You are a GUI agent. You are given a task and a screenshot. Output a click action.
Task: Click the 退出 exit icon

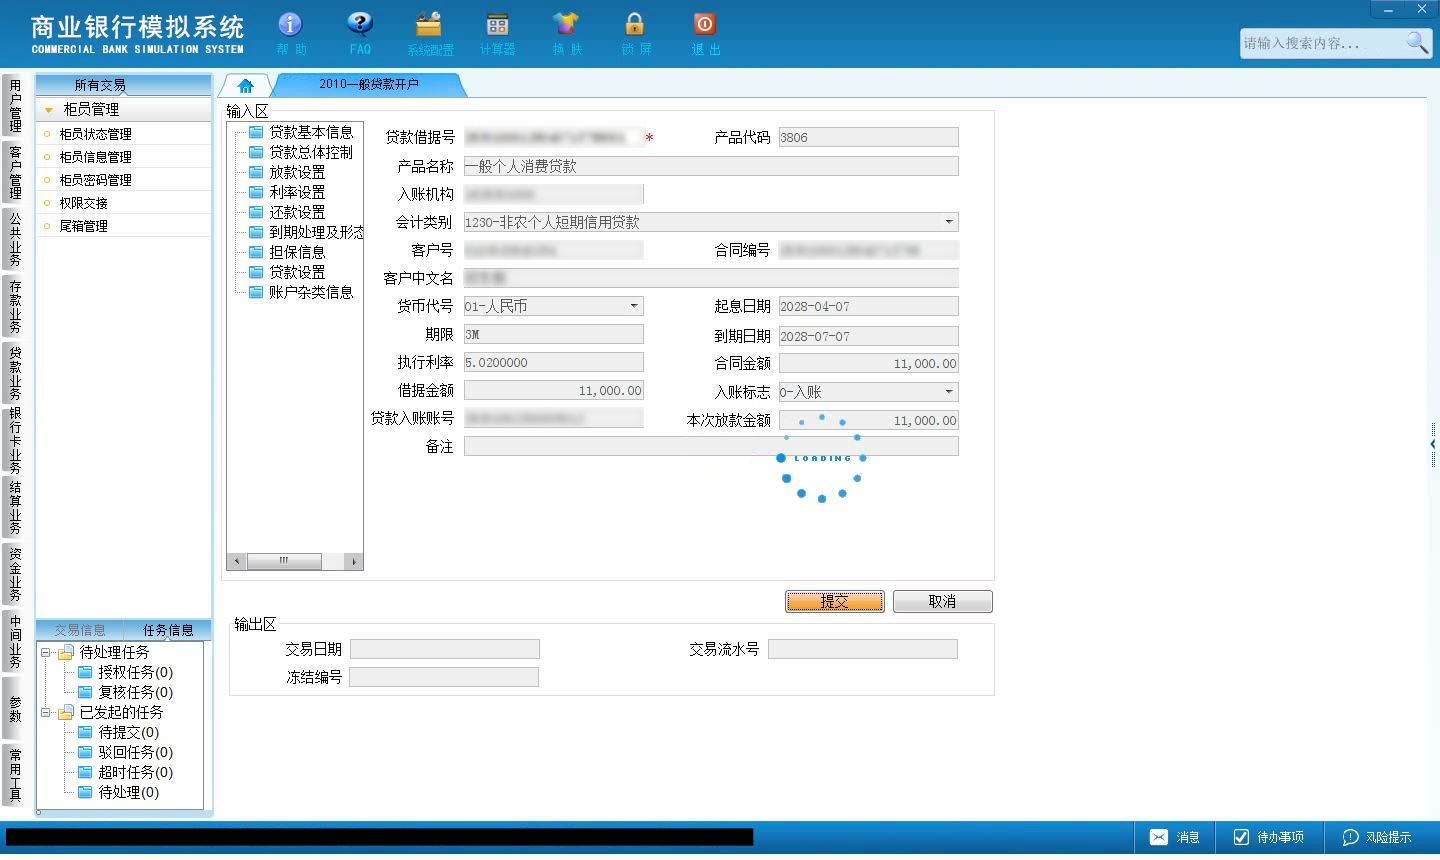pos(705,33)
